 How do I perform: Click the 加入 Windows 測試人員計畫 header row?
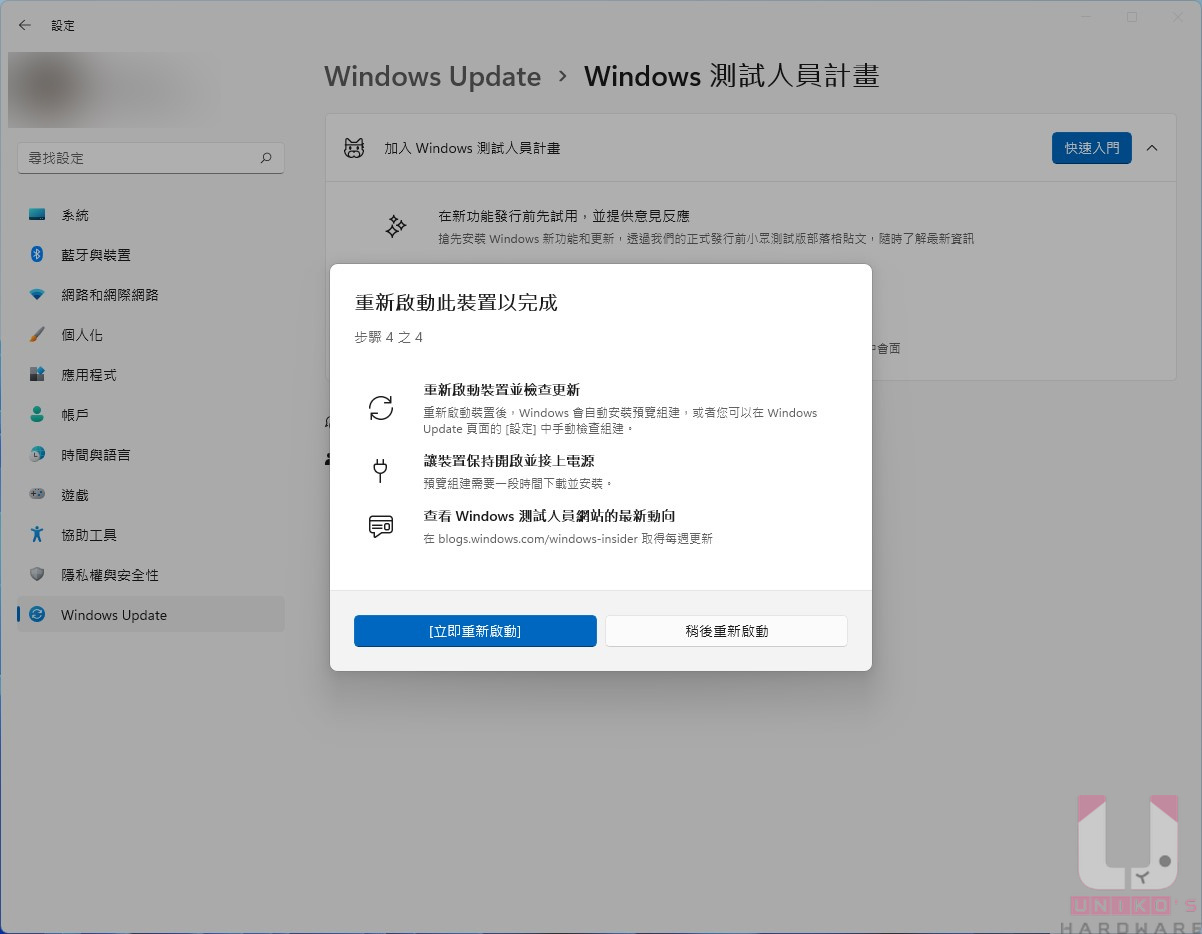(x=750, y=148)
